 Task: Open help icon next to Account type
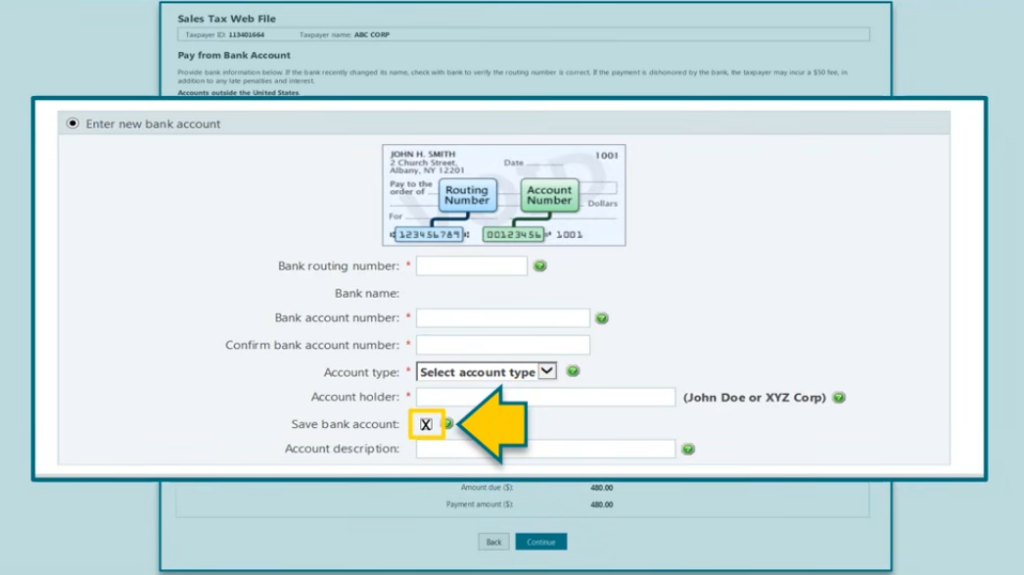point(573,371)
